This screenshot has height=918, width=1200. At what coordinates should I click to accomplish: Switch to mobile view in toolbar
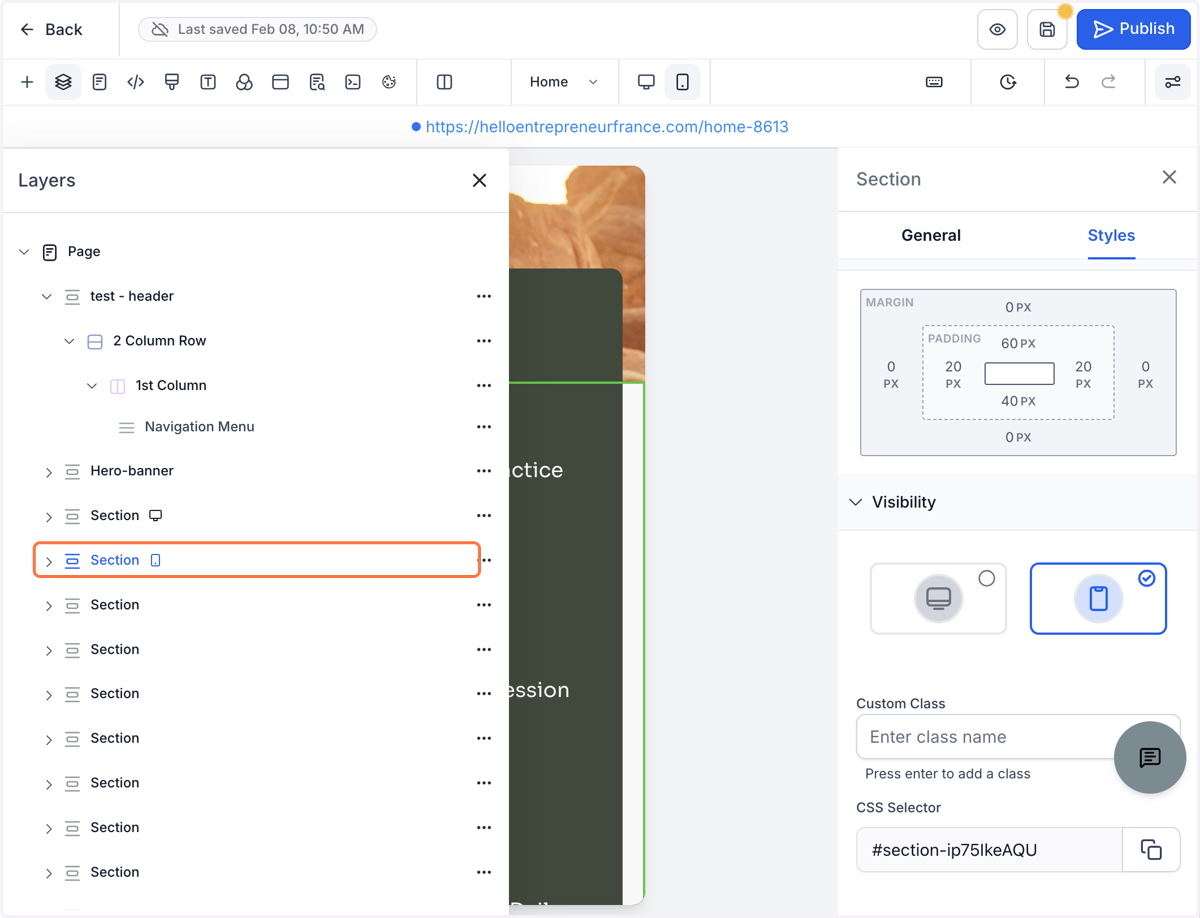[682, 82]
